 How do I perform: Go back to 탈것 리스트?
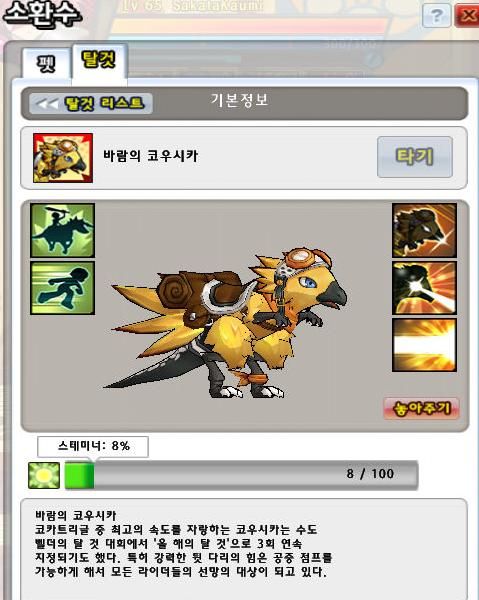pyautogui.click(x=91, y=103)
